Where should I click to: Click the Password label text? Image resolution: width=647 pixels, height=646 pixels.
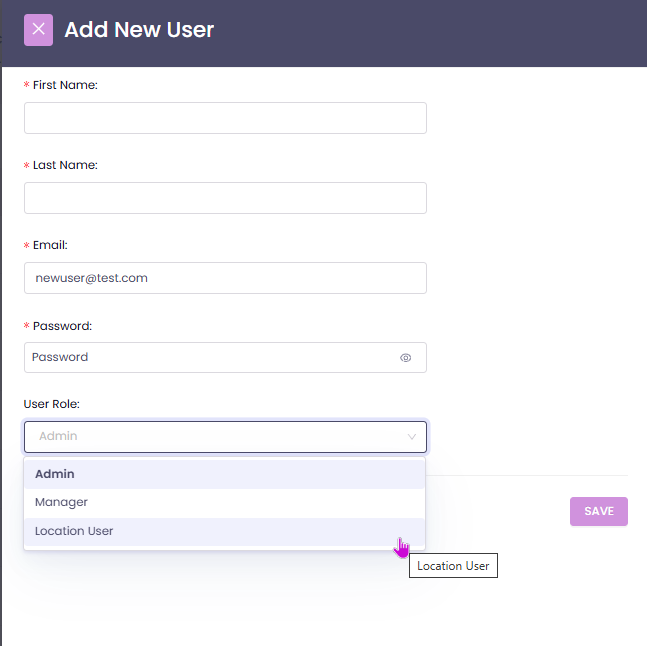click(62, 326)
